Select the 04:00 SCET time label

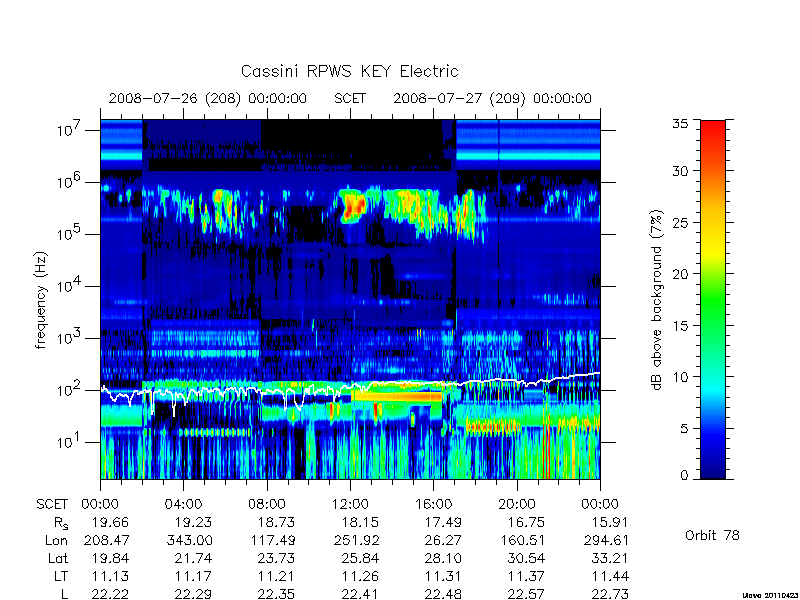pos(183,505)
